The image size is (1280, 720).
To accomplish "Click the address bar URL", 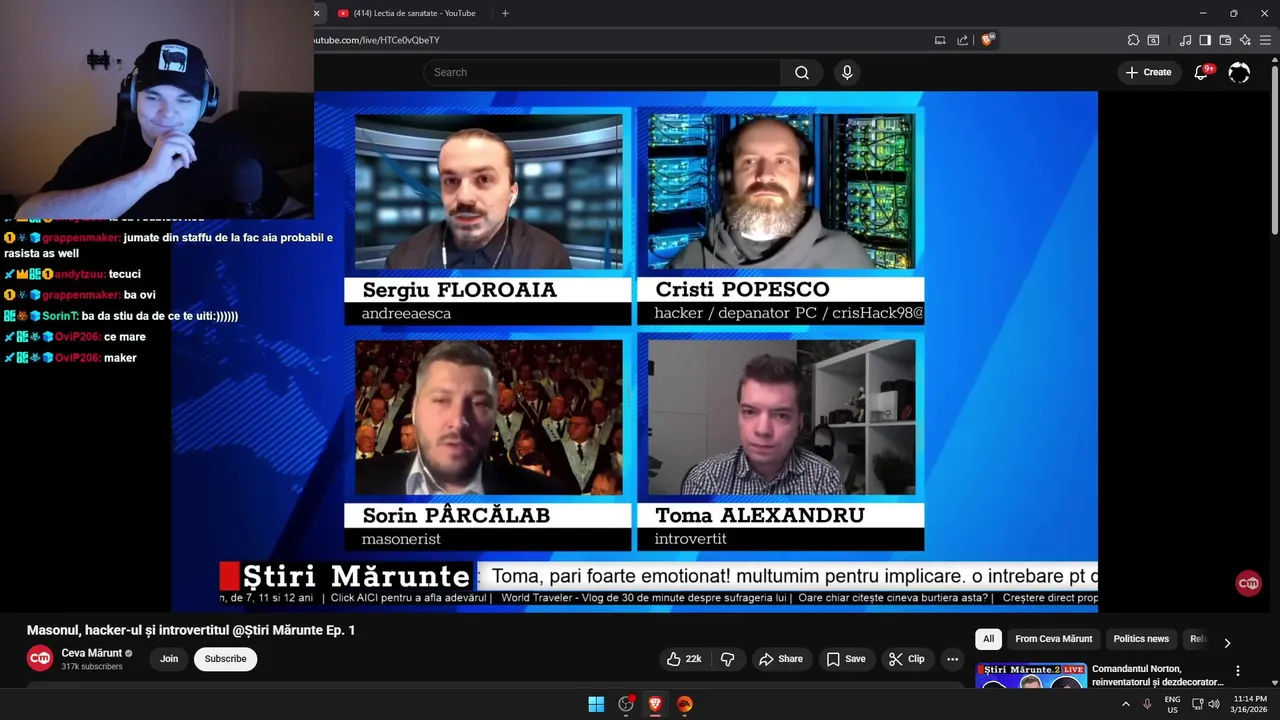I will [377, 40].
